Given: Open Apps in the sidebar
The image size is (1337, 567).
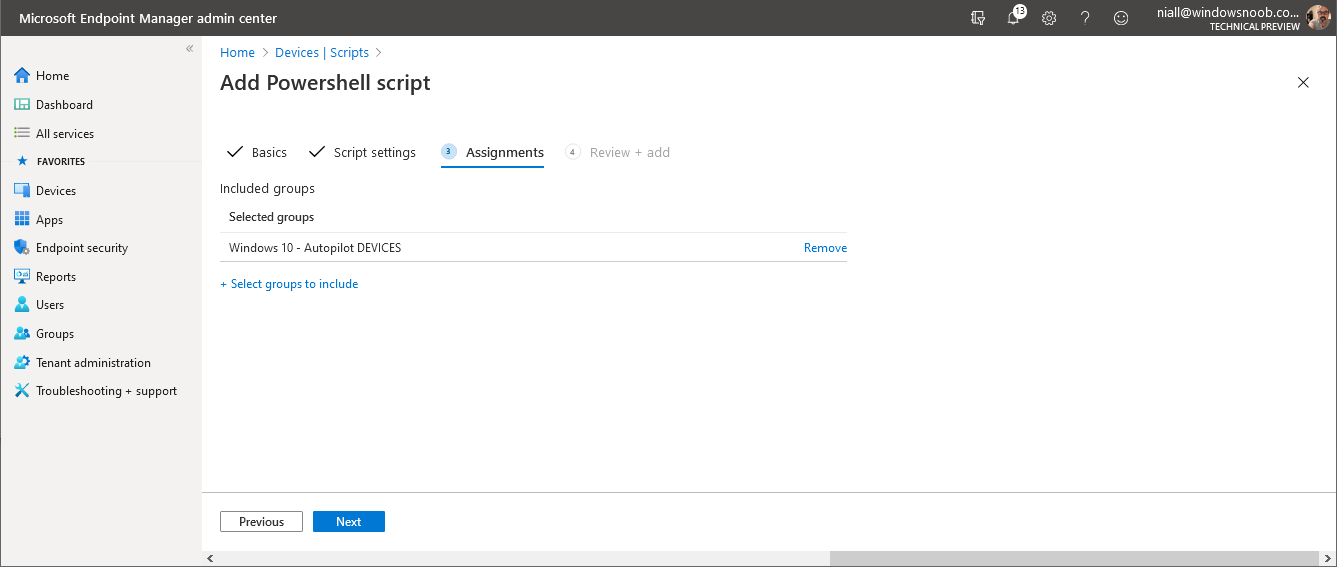Looking at the screenshot, I should pyautogui.click(x=50, y=220).
